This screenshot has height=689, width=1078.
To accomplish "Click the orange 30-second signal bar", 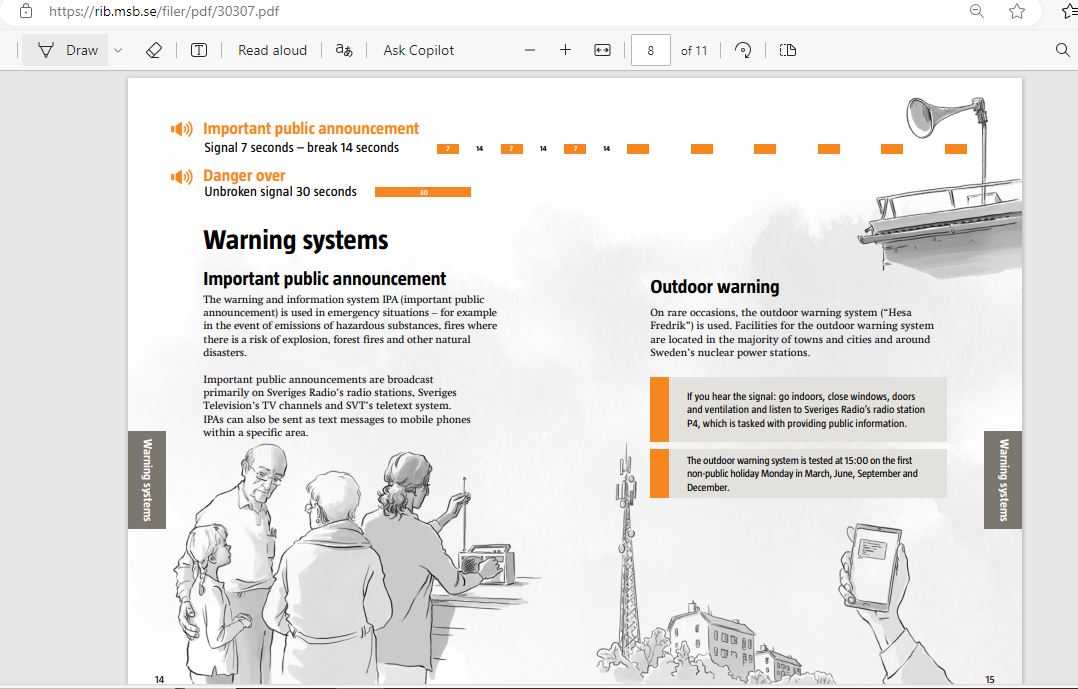I will (423, 193).
